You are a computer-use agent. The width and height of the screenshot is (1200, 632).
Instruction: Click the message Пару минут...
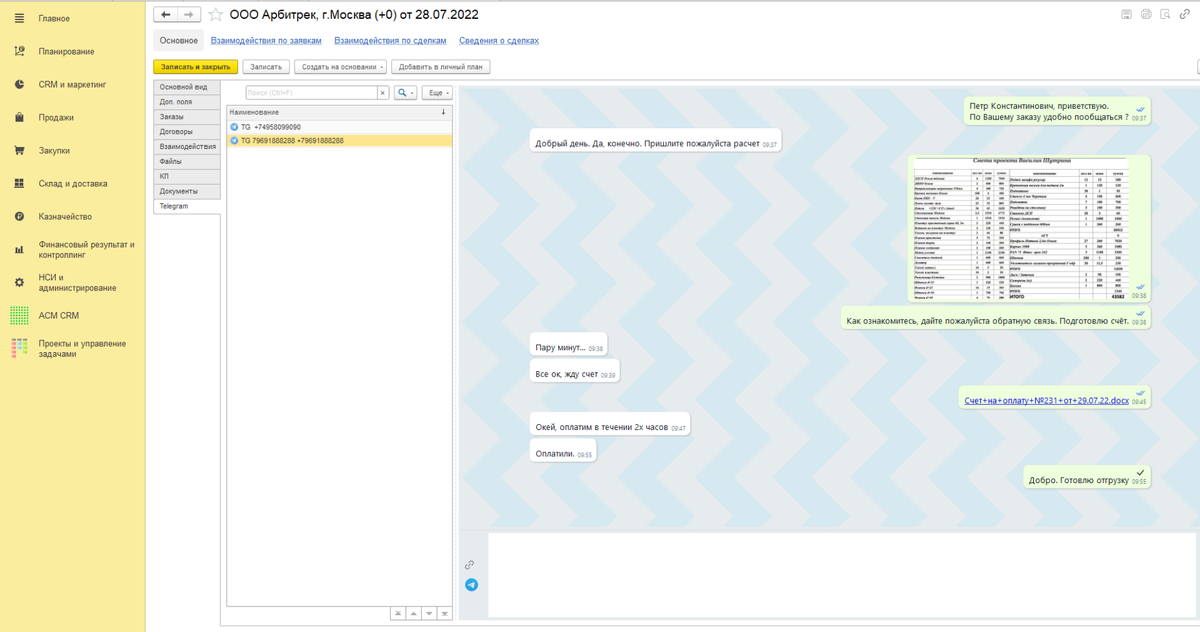569,347
